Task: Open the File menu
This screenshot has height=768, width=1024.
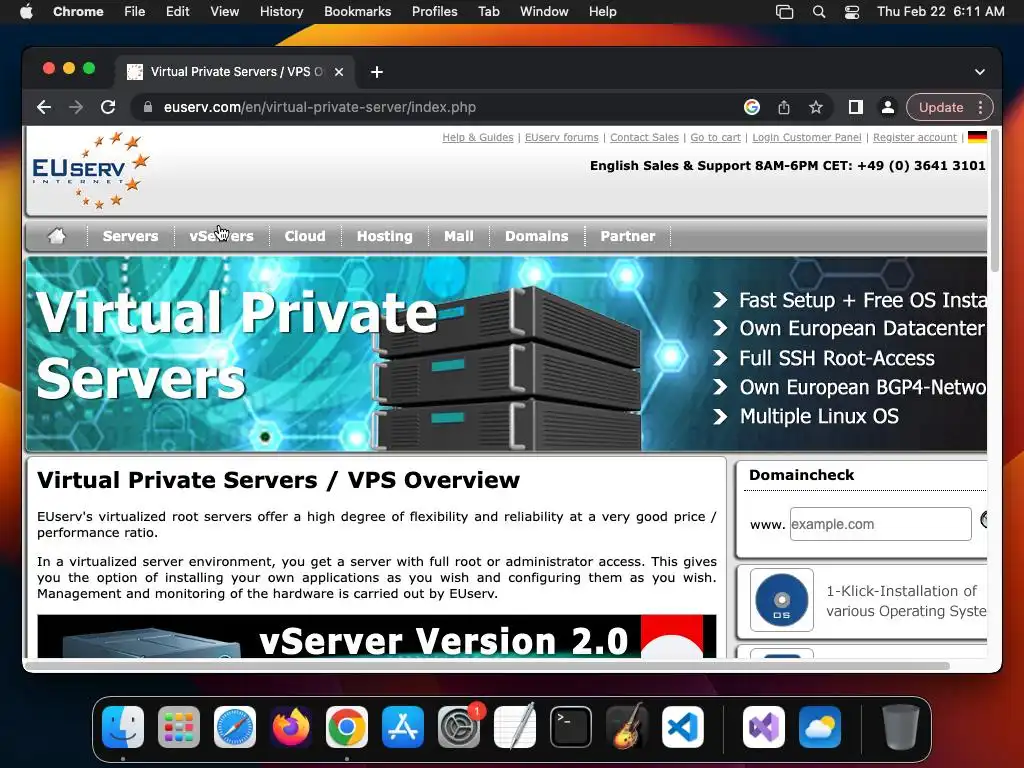Action: point(135,12)
